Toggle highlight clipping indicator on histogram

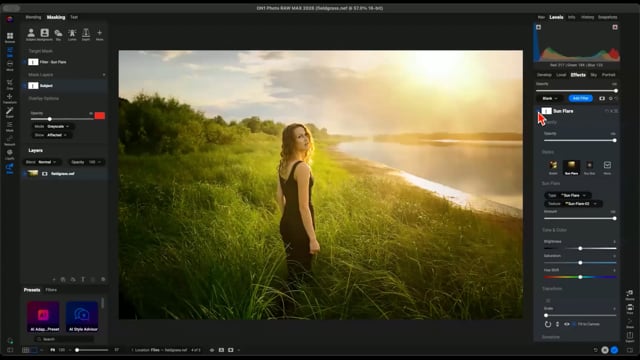coord(615,27)
